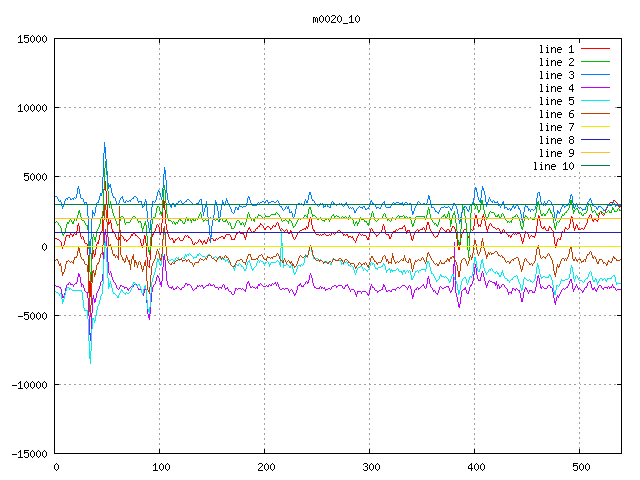This screenshot has height=480, width=640.
Task: Click the chart title m0020_10
Action: click(x=332, y=19)
